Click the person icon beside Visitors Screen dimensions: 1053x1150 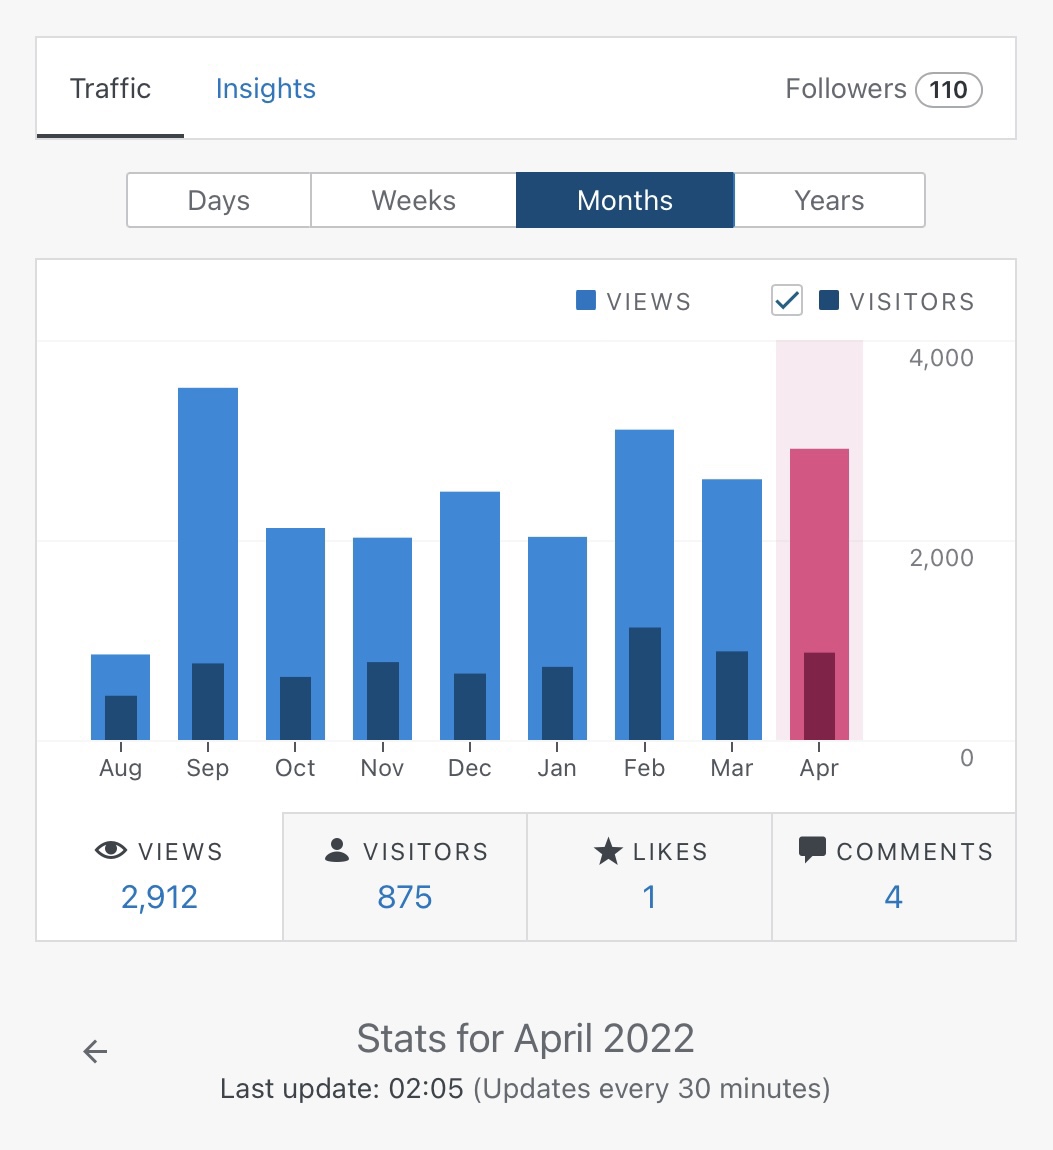pos(337,851)
